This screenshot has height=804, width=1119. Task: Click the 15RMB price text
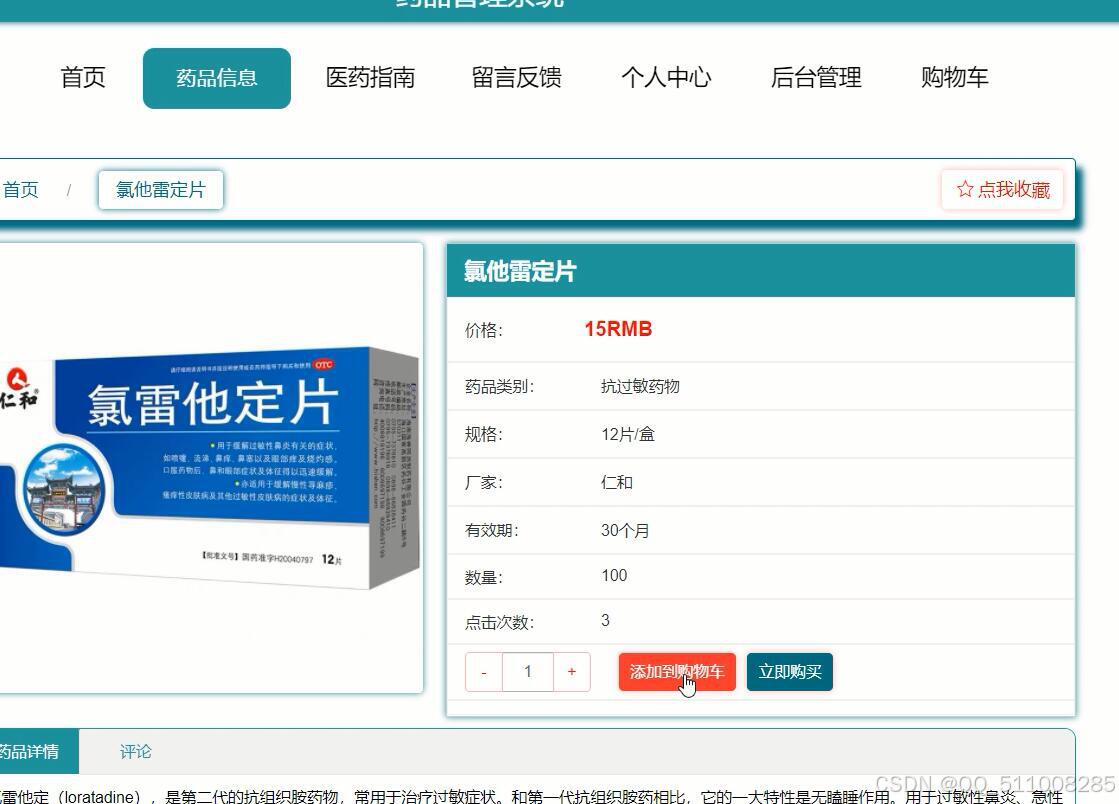click(x=618, y=329)
